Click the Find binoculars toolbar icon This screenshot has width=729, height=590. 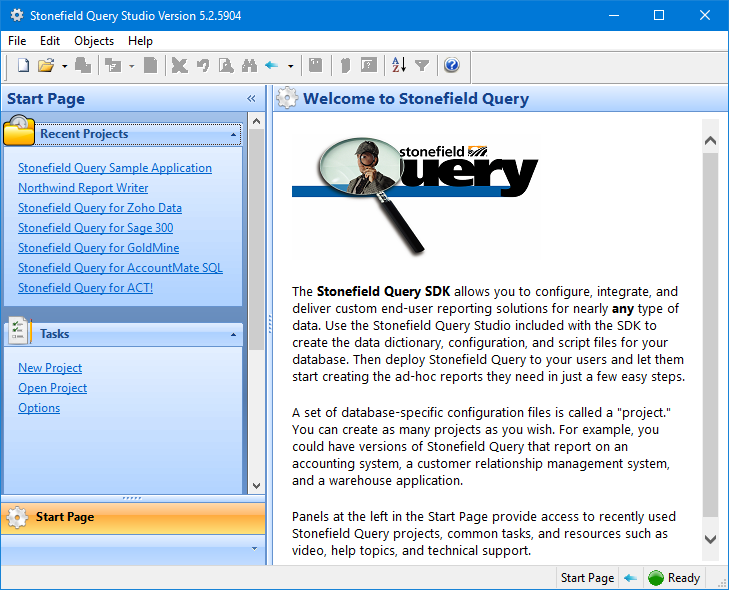pos(248,66)
